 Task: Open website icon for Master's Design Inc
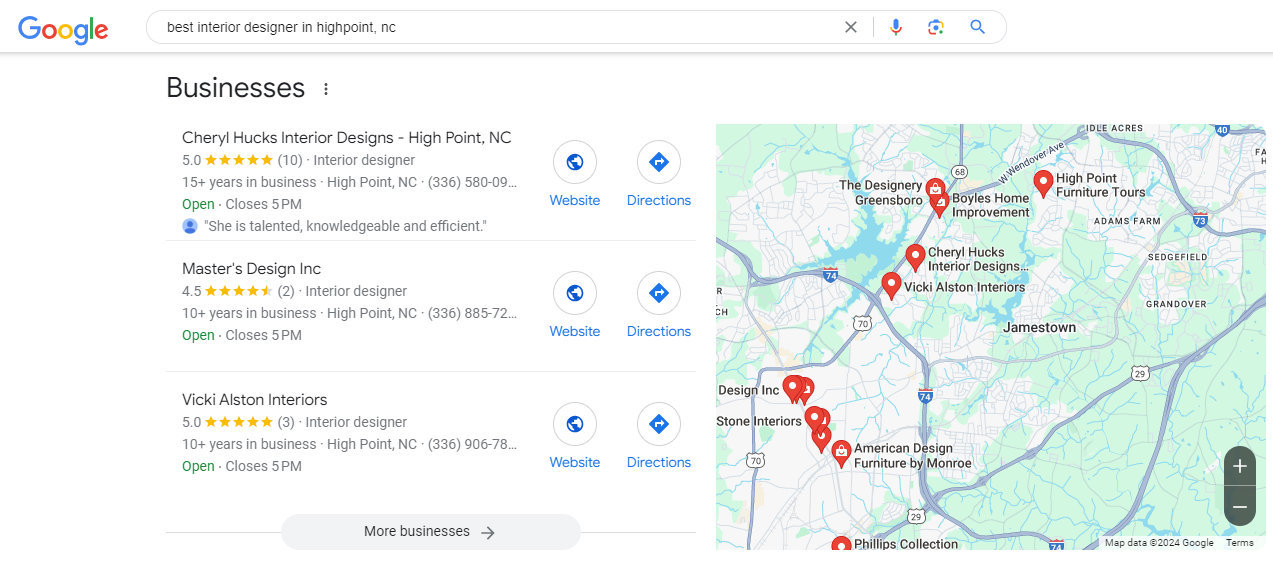click(575, 293)
